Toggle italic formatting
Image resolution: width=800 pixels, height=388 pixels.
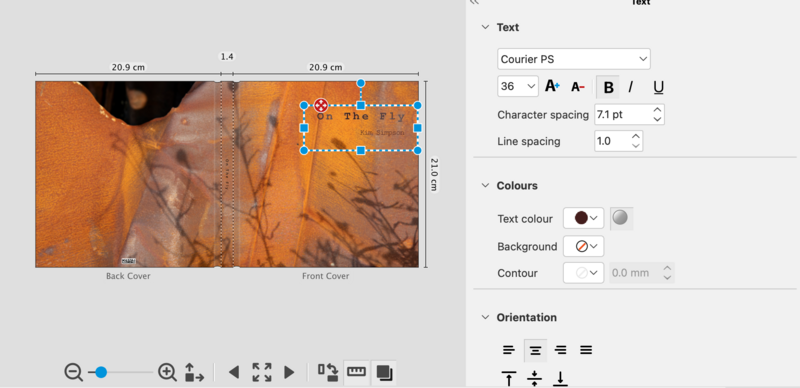point(631,87)
